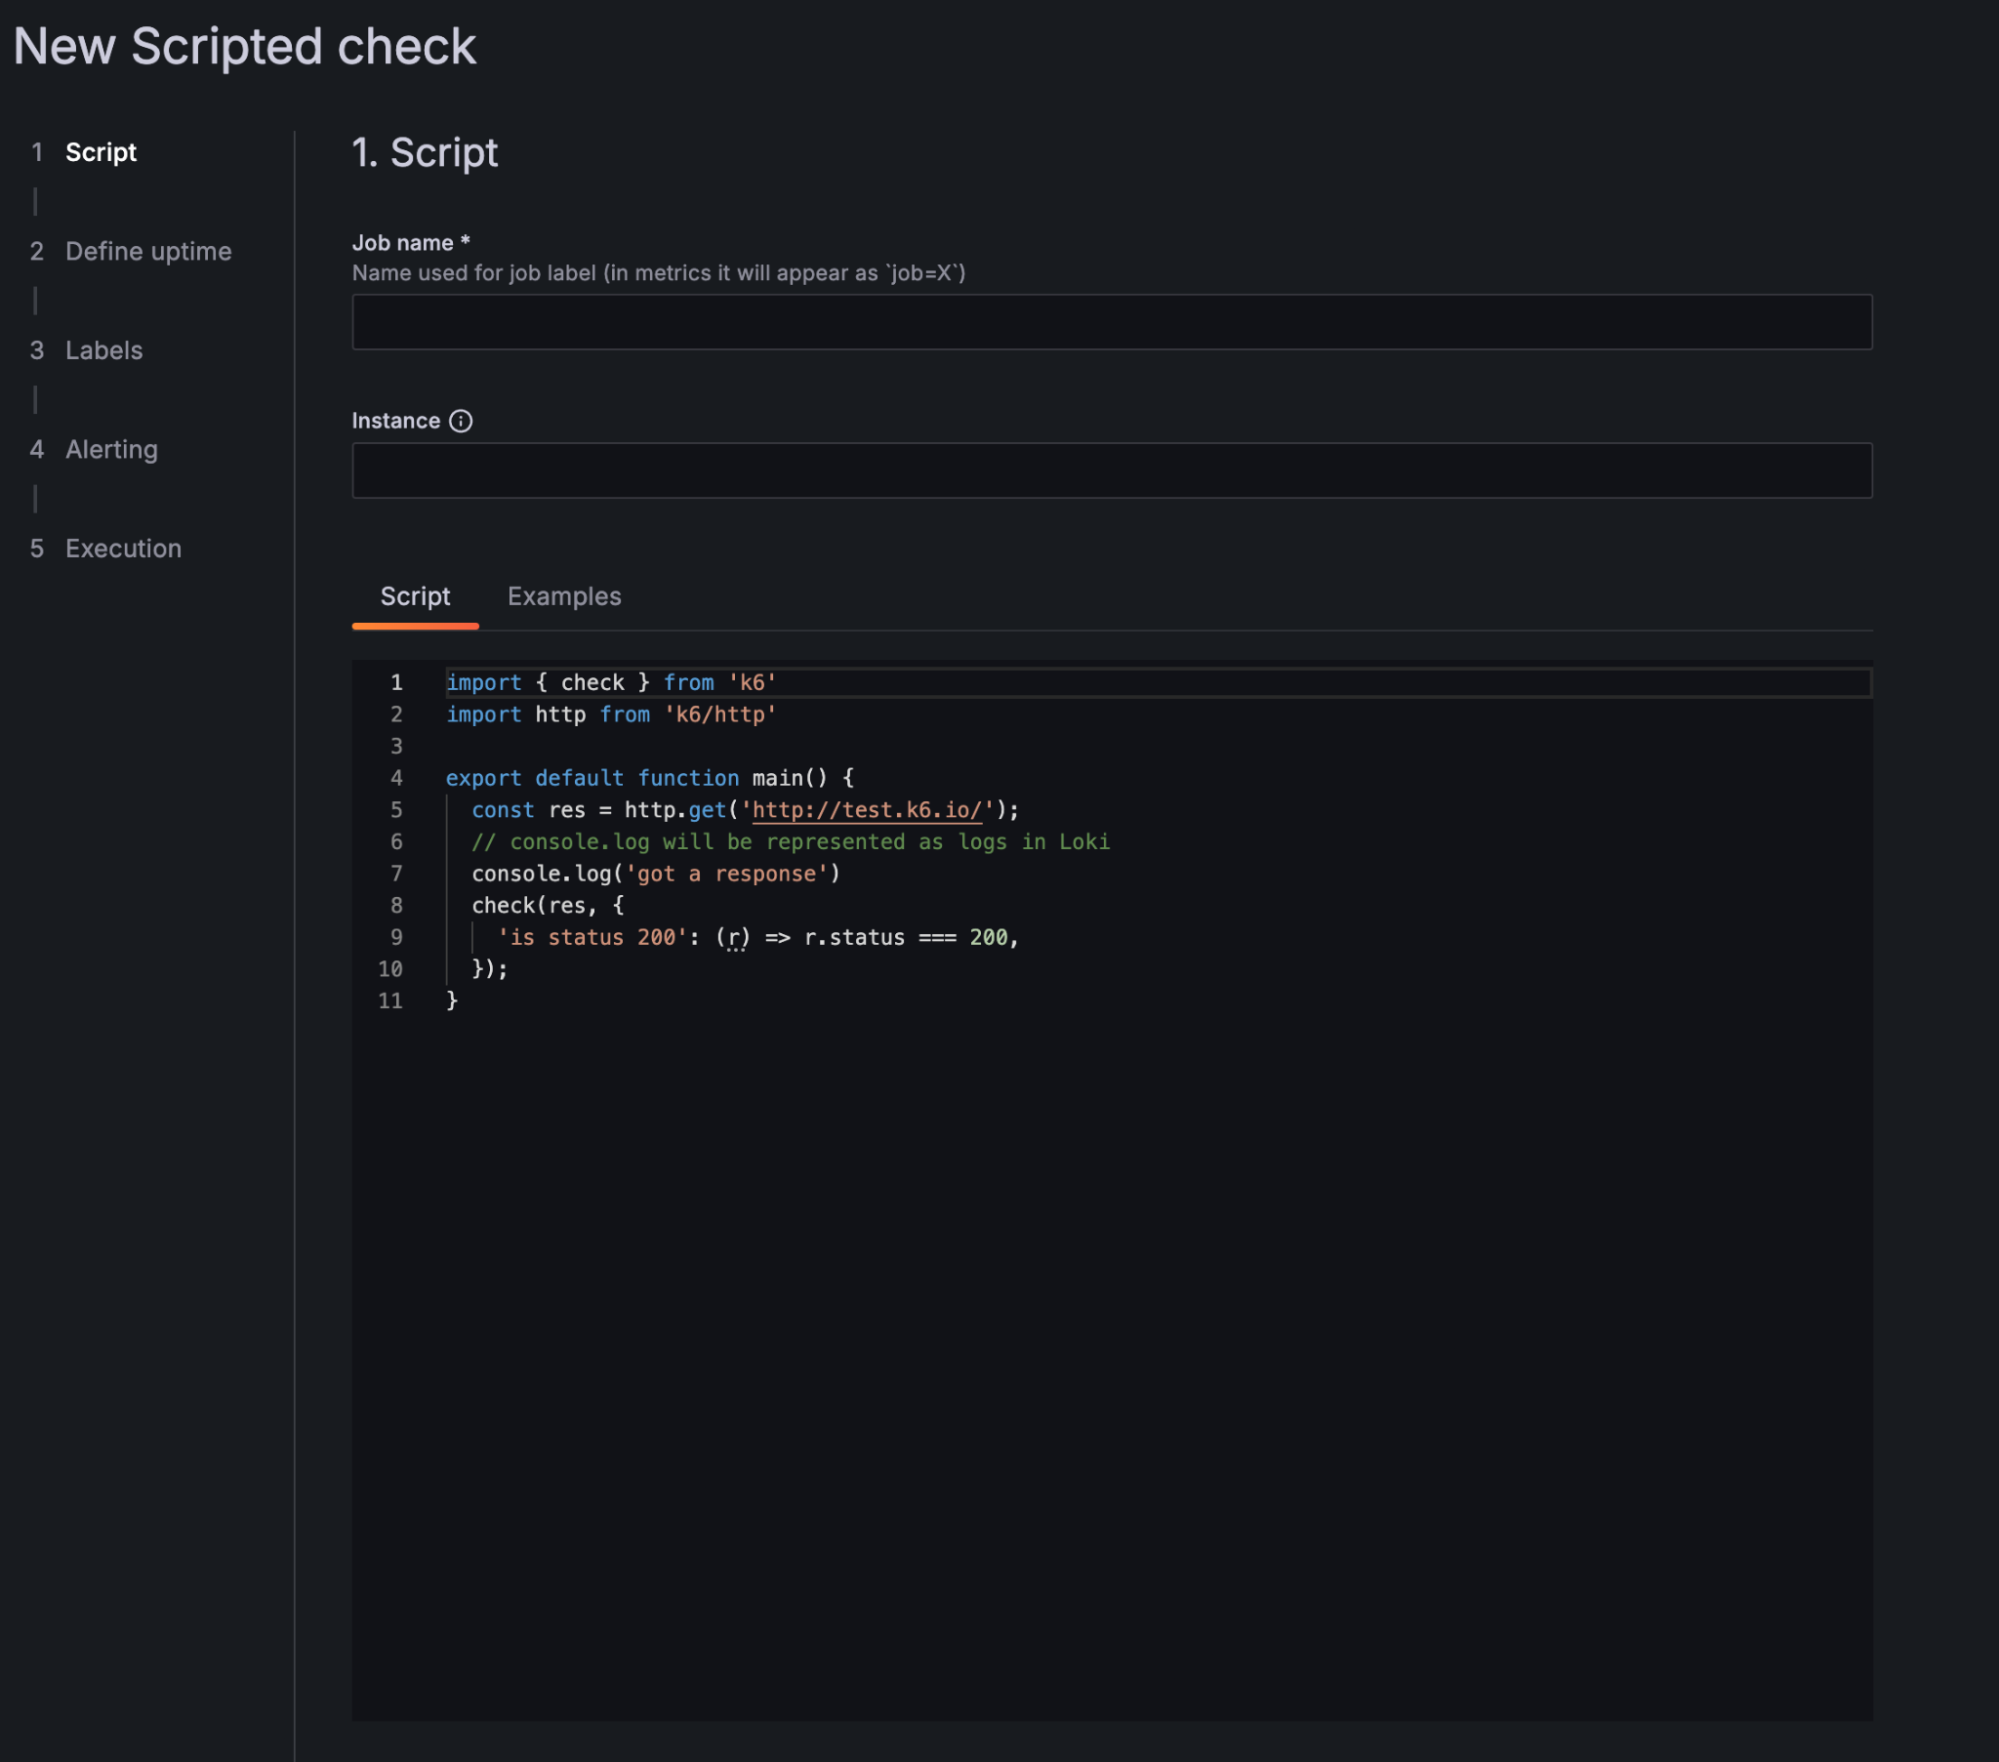Select the export default function line
1999x1762 pixels.
(650, 777)
